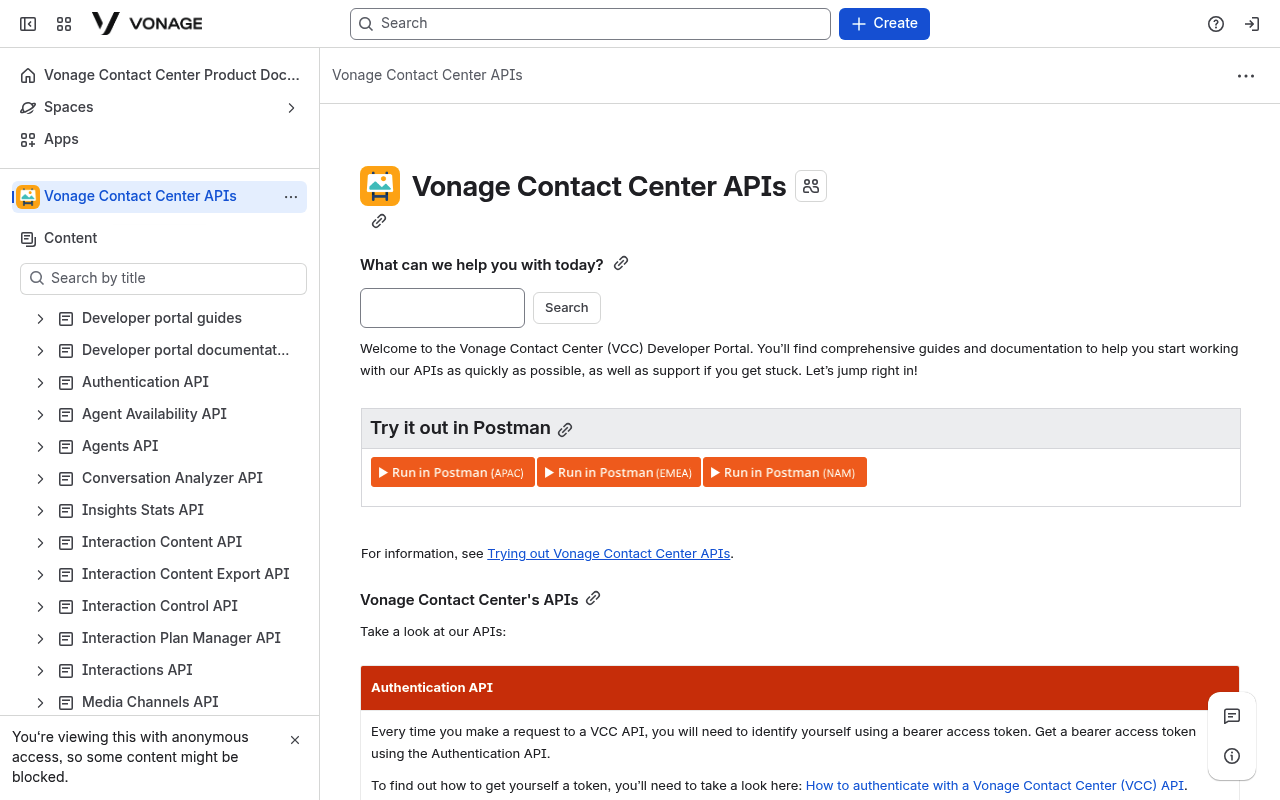Viewport: 1280px width, 800px height.
Task: Open 'How to authenticate with a VCC API' link
Action: click(x=995, y=785)
